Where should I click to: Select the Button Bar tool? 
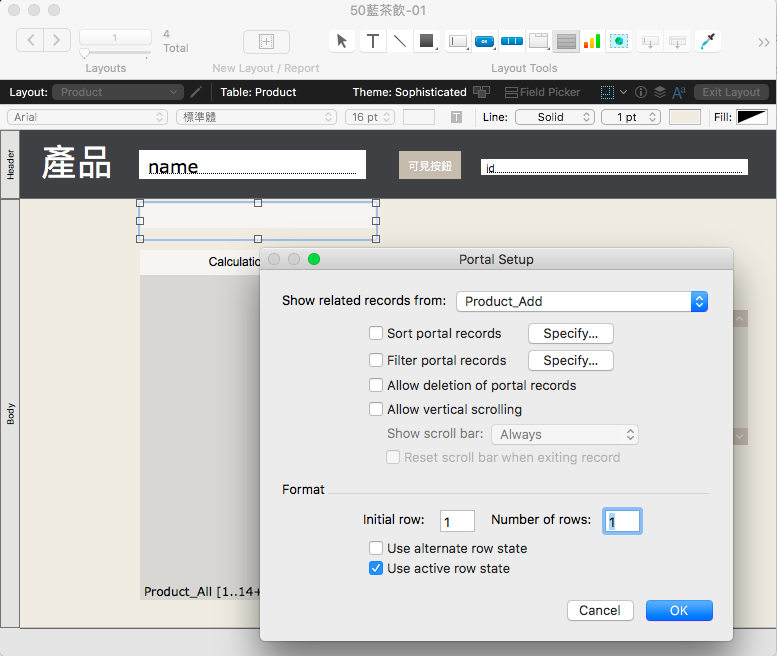pyautogui.click(x=512, y=41)
